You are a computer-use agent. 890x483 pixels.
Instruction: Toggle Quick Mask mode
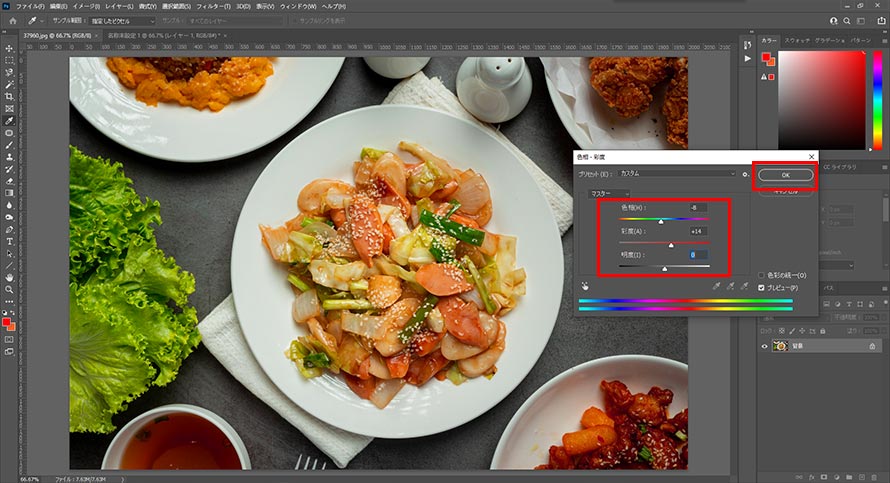9,339
